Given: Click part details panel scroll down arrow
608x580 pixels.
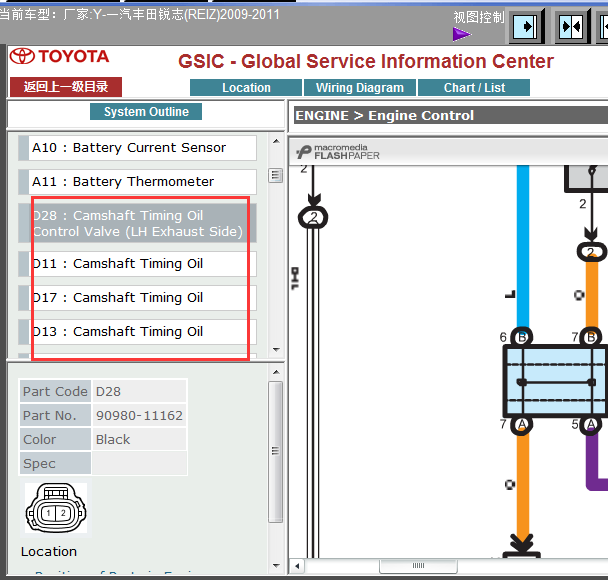Looking at the screenshot, I should pyautogui.click(x=276, y=565).
